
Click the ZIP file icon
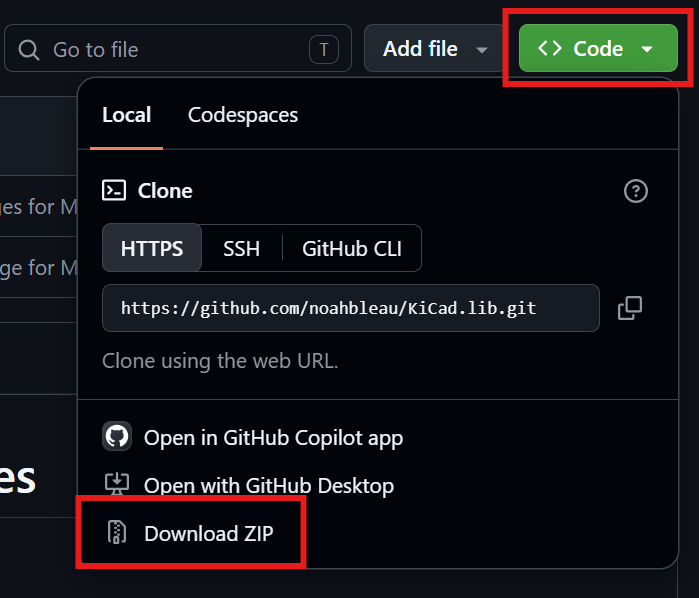pos(117,532)
